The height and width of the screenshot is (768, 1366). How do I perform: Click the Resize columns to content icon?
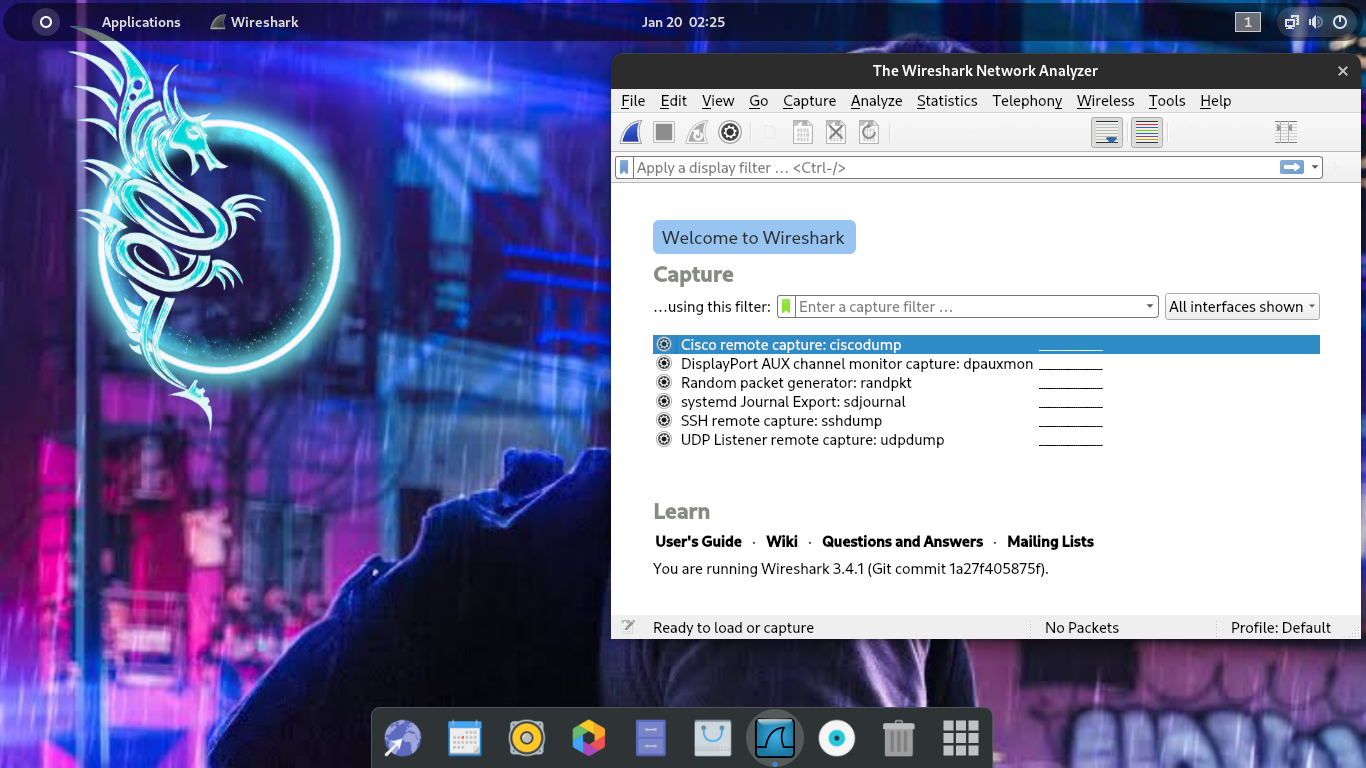coord(1286,132)
